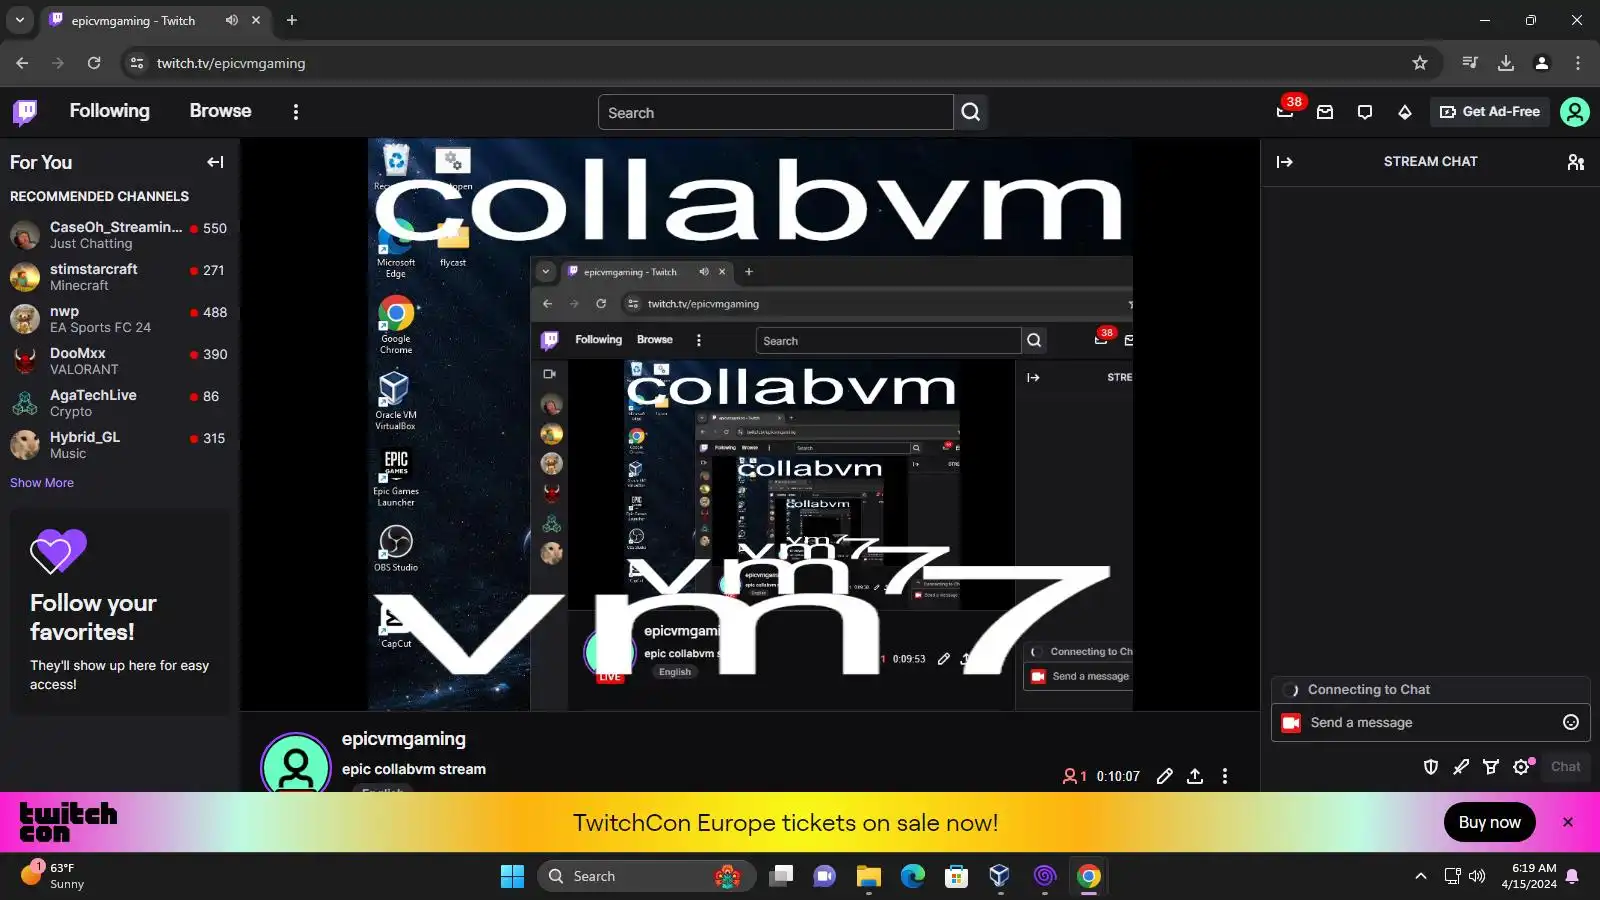The image size is (1600, 900).
Task: Reload the page
Action: (94, 63)
